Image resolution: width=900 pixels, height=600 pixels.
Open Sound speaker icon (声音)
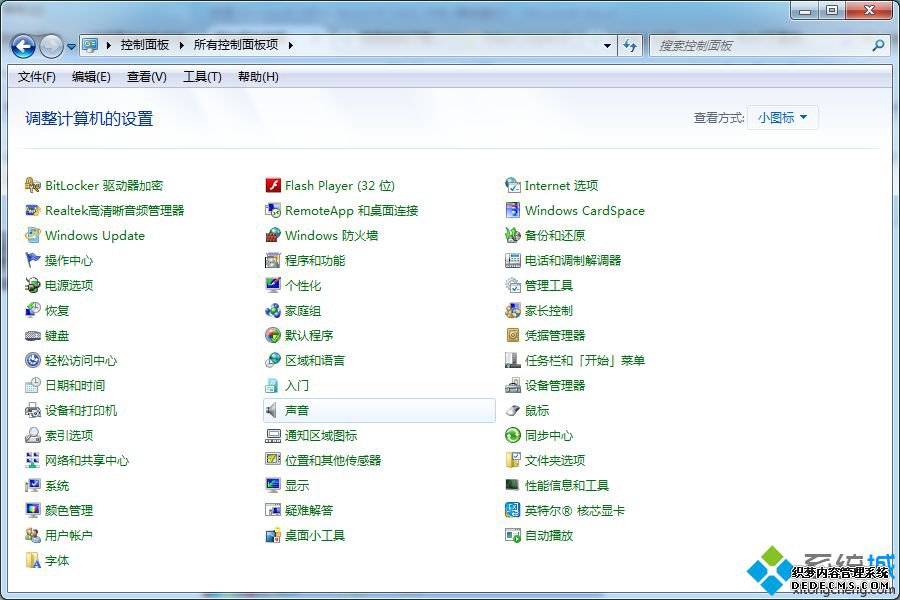coord(271,411)
